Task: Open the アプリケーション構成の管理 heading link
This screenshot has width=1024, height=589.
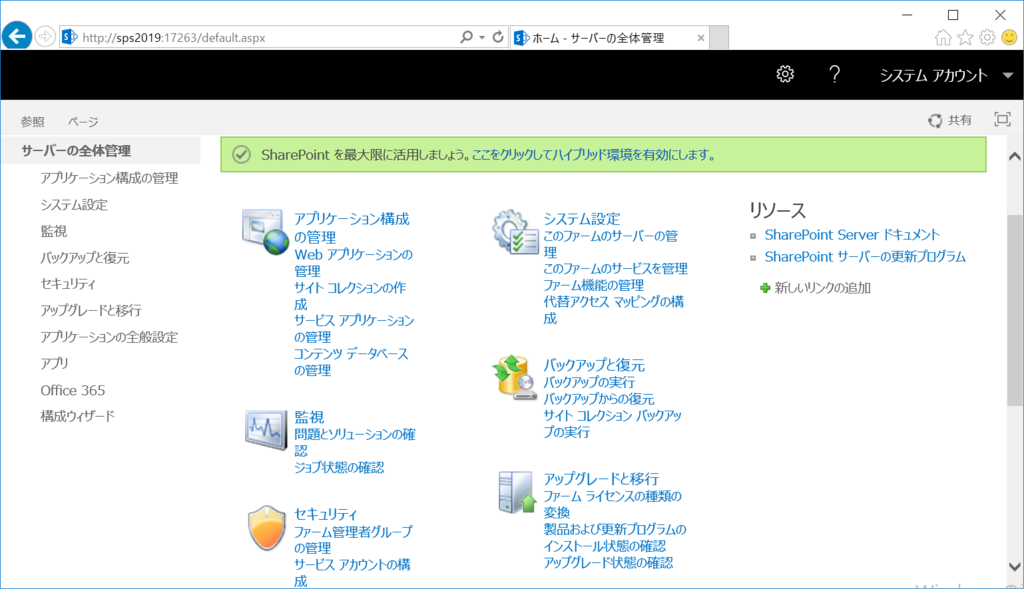Action: pos(351,227)
